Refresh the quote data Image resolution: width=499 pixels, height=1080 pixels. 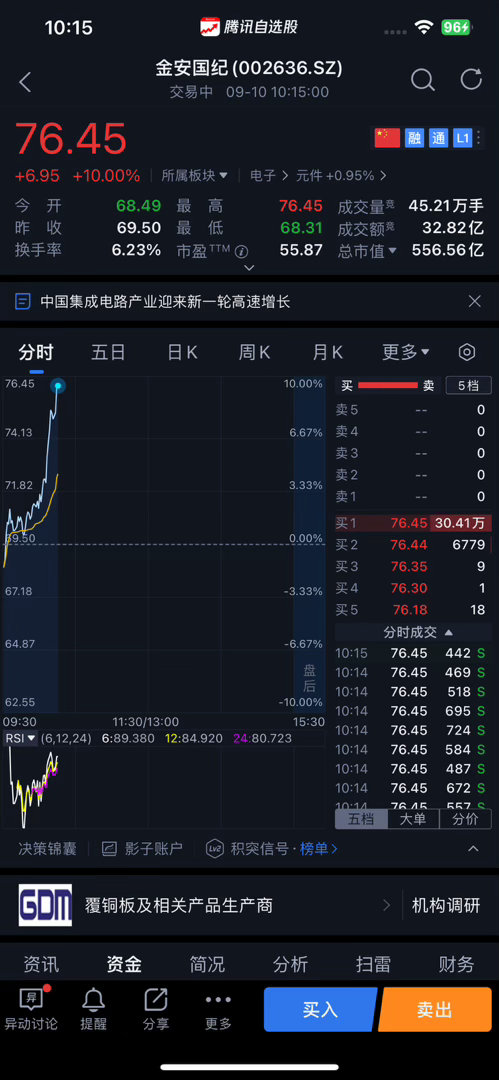[x=471, y=79]
